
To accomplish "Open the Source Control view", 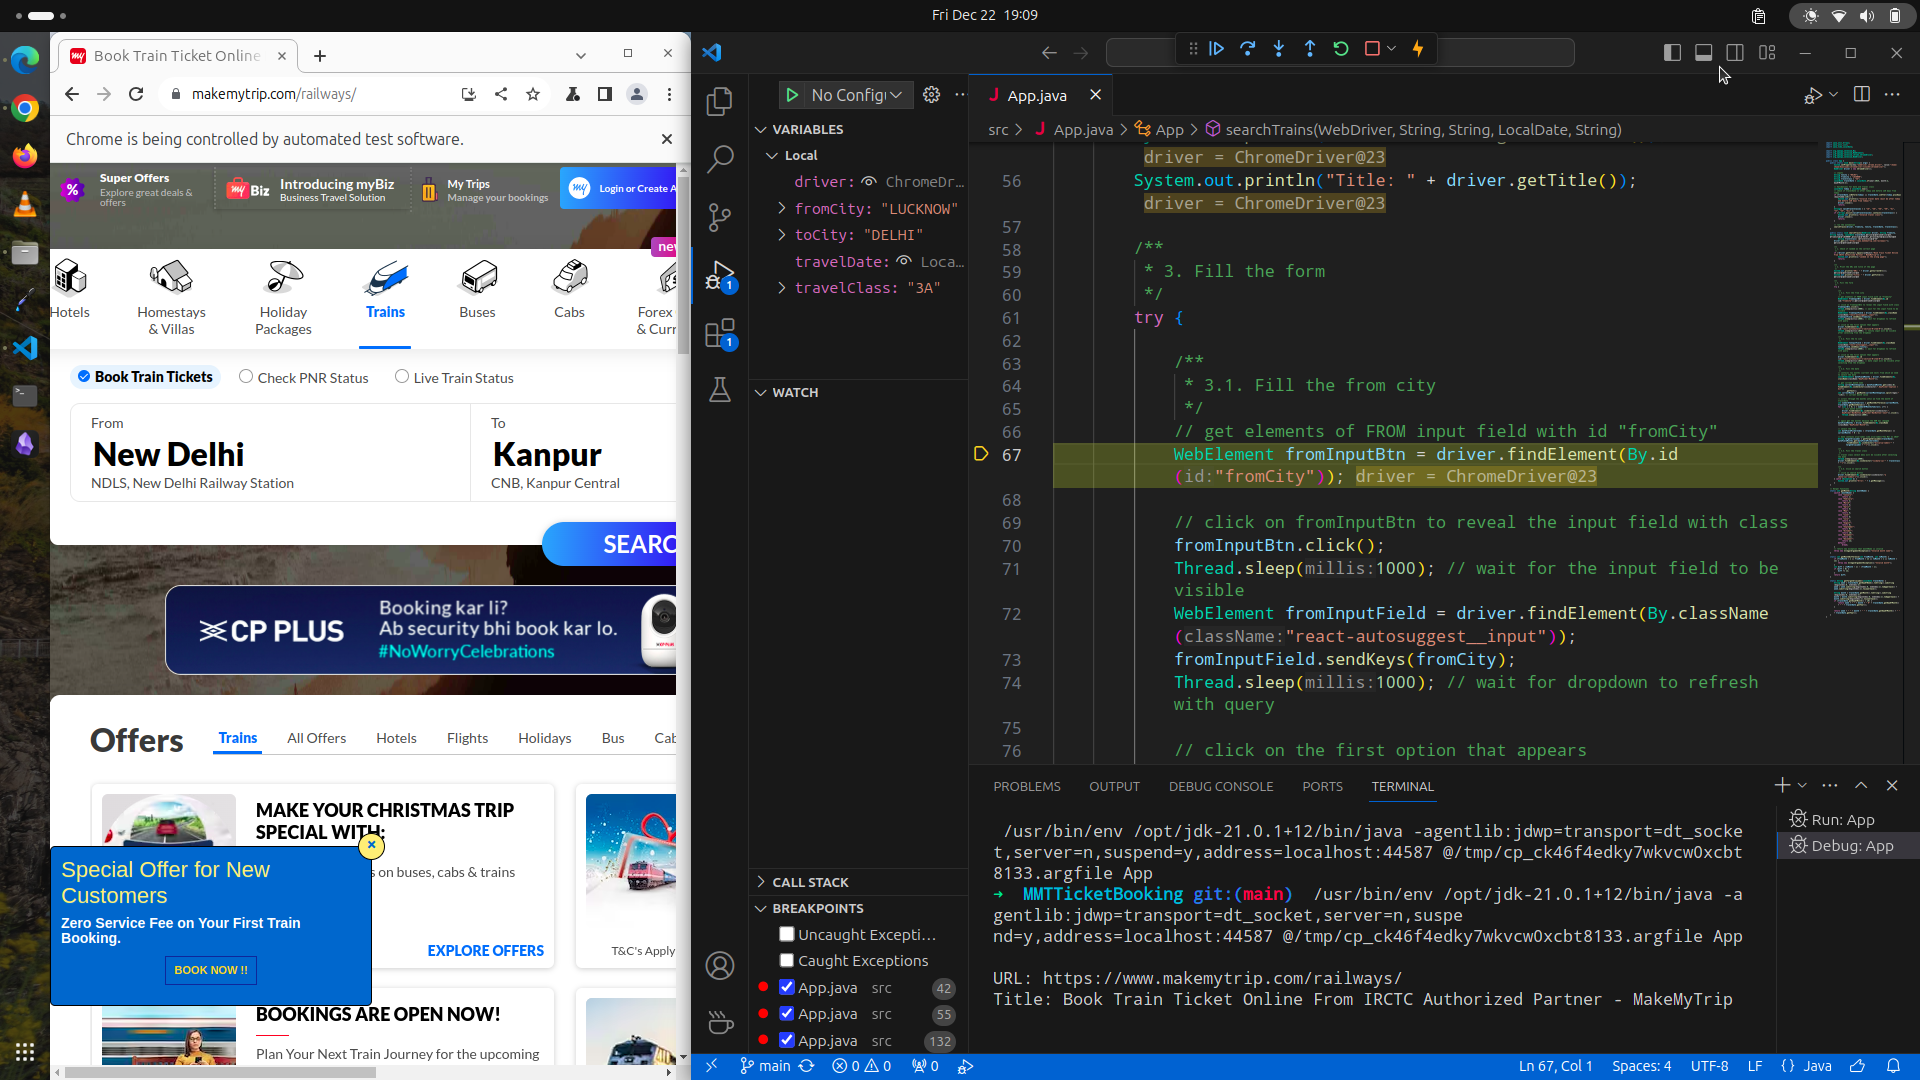I will 719,217.
